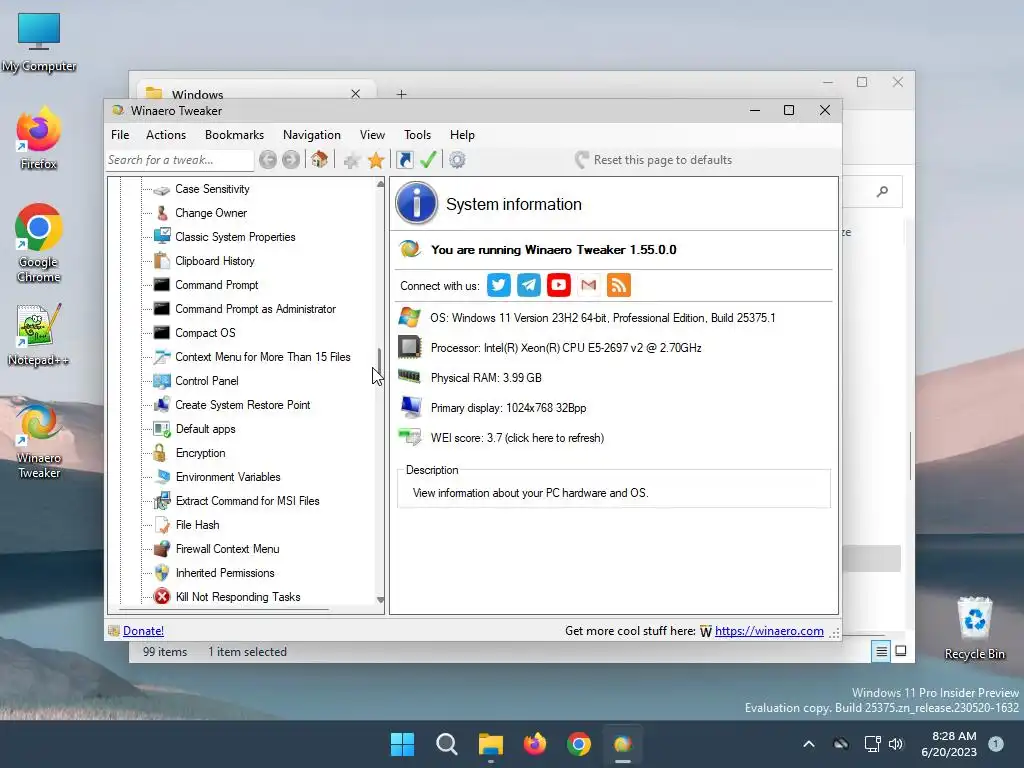Open the Actions menu
The image size is (1024, 768).
pos(166,135)
